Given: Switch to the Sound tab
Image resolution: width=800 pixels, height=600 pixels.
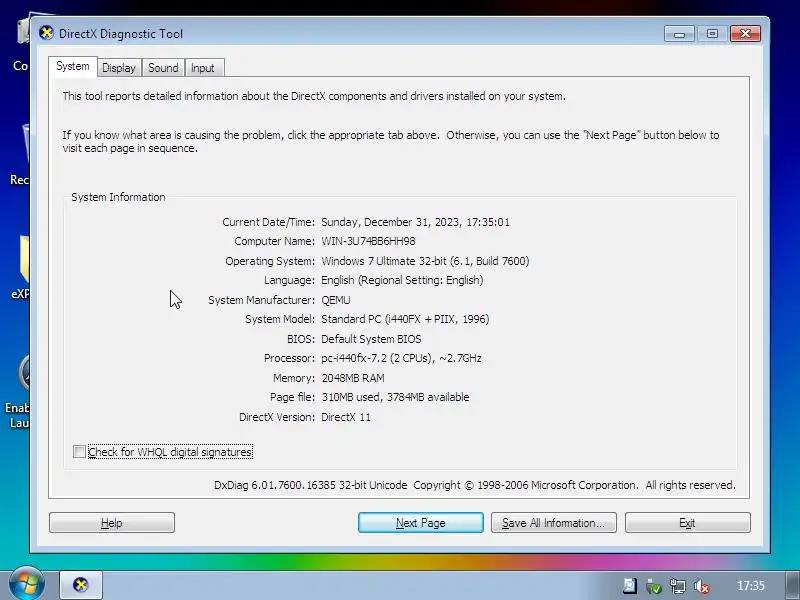Looking at the screenshot, I should tap(163, 68).
